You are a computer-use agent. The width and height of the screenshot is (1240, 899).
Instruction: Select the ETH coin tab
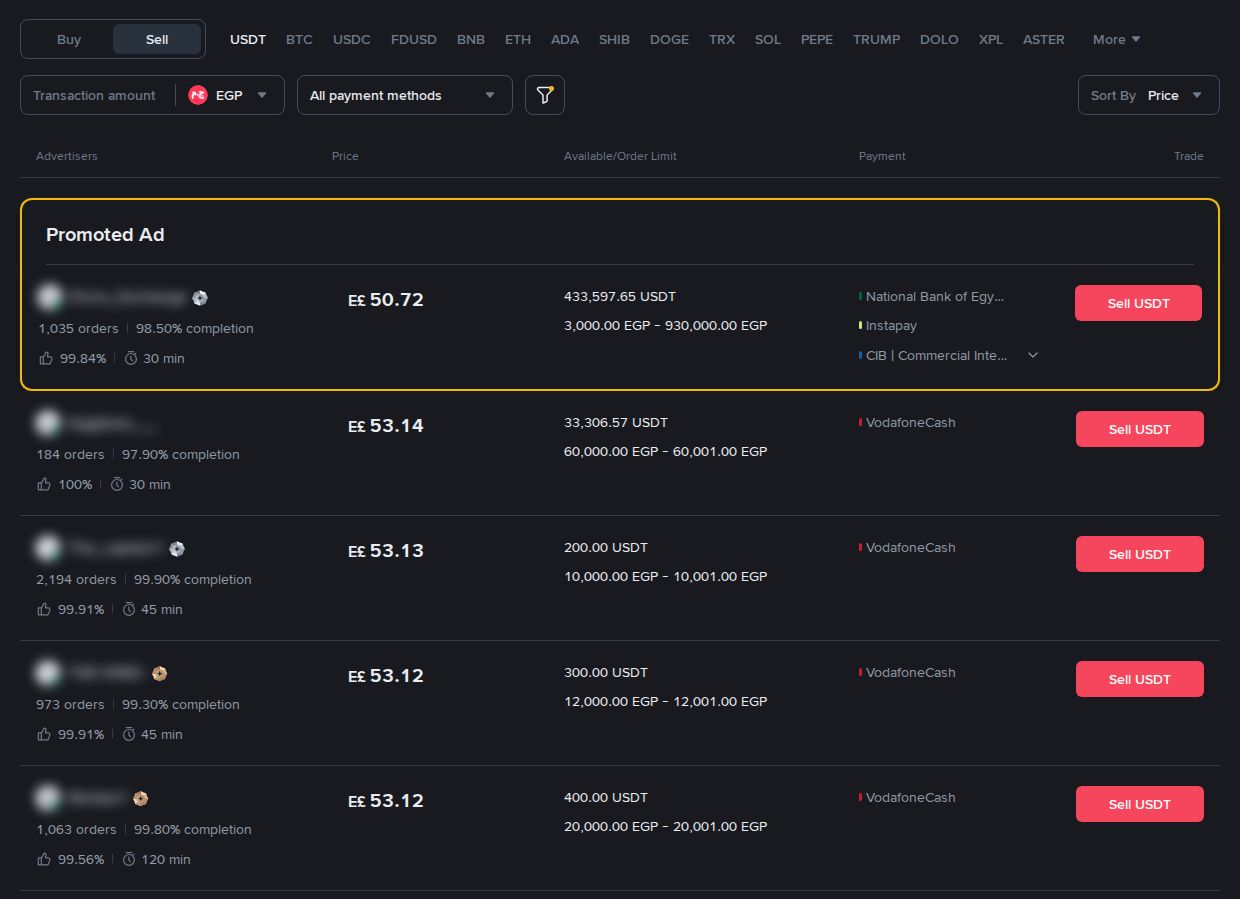[518, 39]
